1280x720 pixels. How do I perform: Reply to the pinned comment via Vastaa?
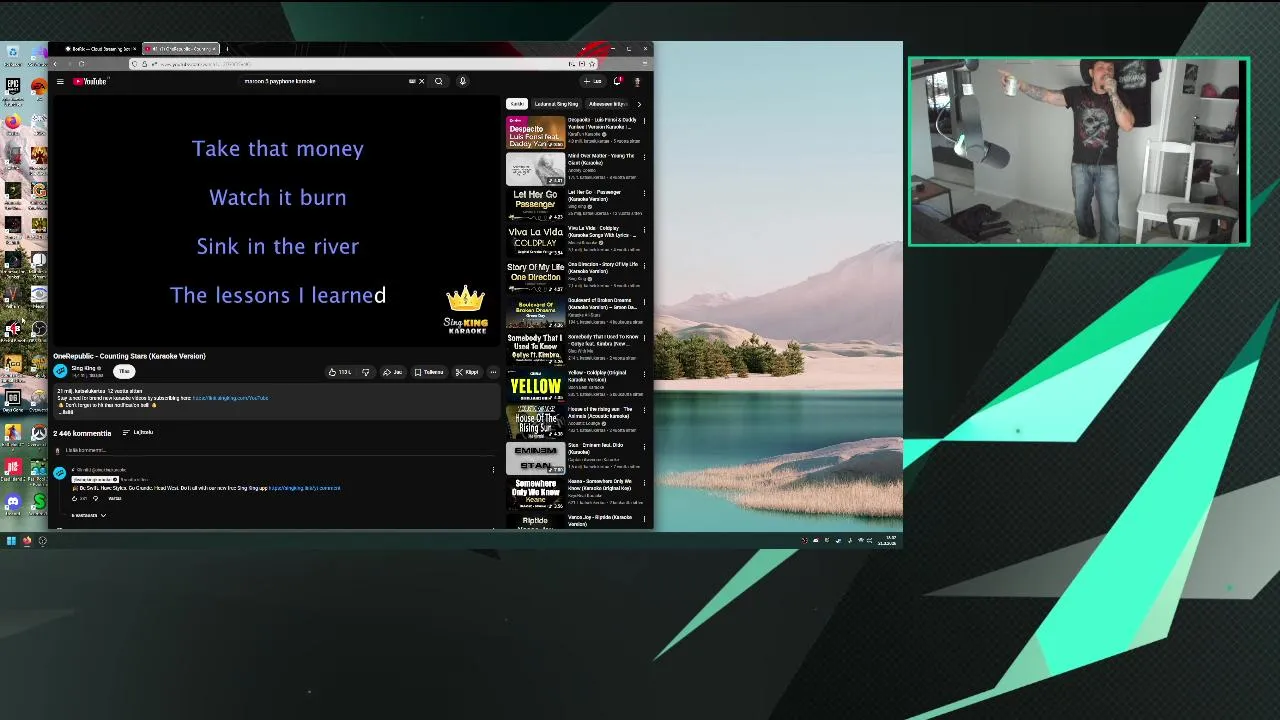115,498
